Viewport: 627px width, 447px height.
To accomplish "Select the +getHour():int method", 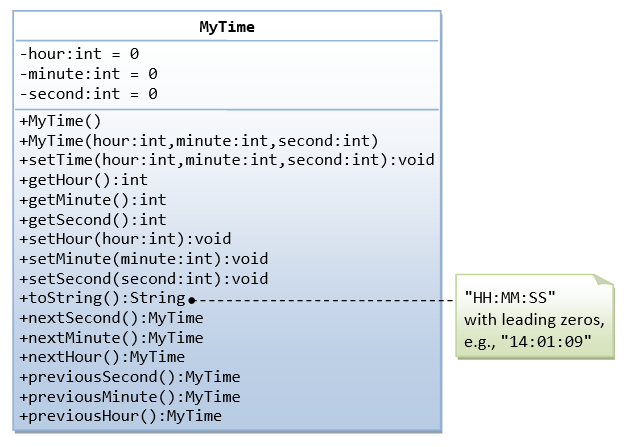I will (x=83, y=180).
